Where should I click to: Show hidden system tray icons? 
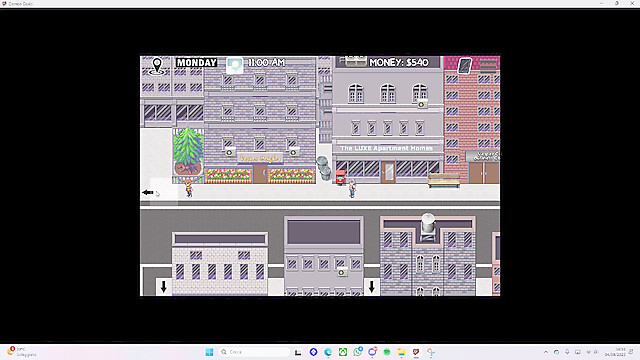[546, 352]
